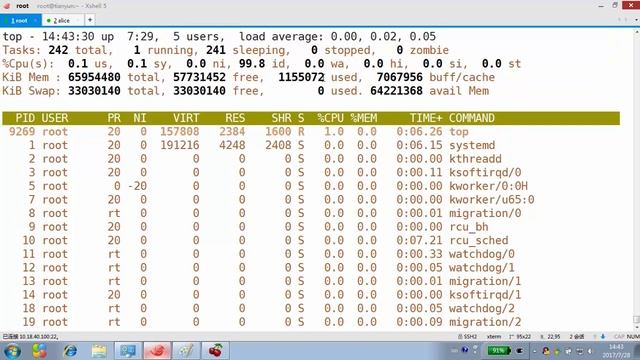The height and width of the screenshot is (360, 640).
Task: Click the %CPU column header
Action: (x=331, y=118)
